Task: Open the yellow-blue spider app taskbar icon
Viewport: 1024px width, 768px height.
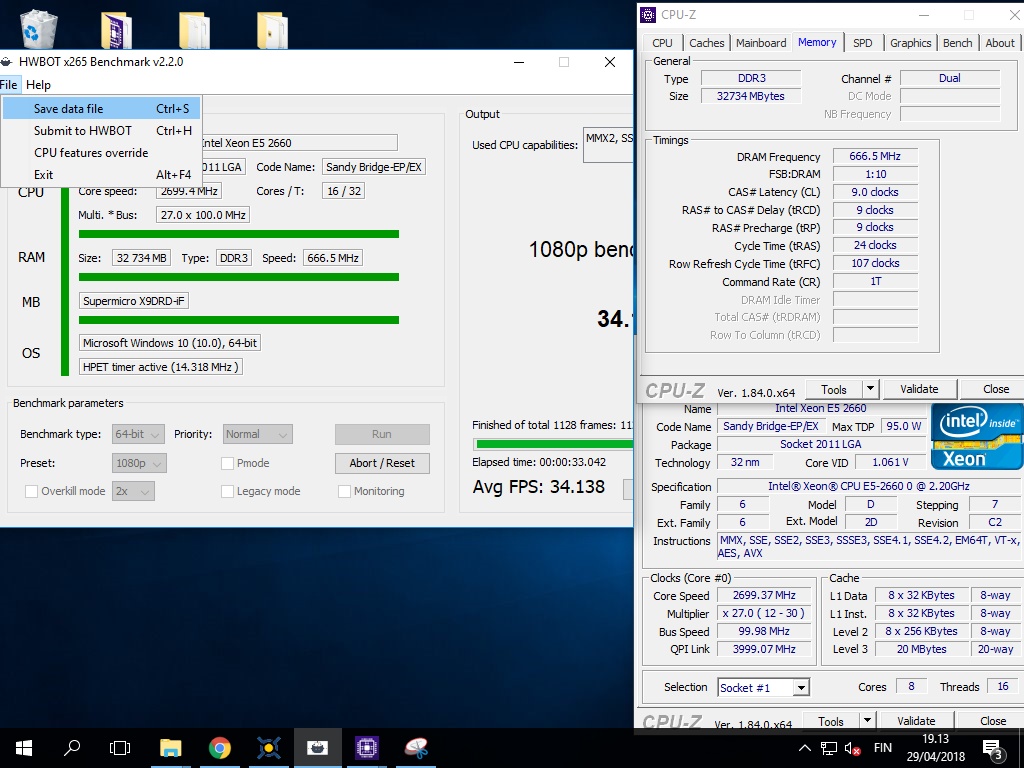Action: click(268, 748)
